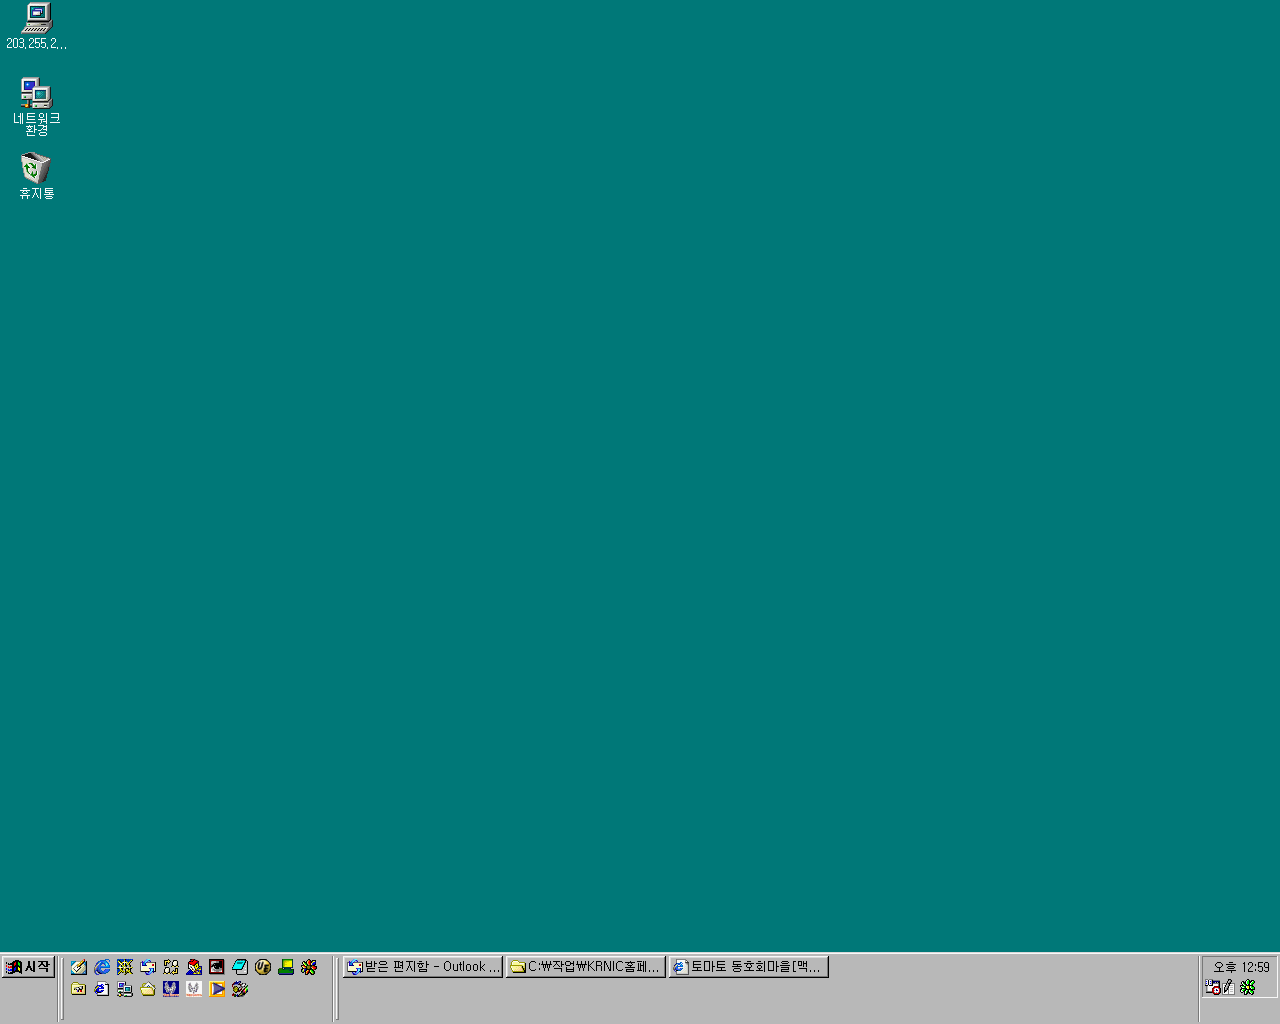Open Outlook Express envelope icon in Quick Launch
1280x1024 pixels.
[x=148, y=967]
